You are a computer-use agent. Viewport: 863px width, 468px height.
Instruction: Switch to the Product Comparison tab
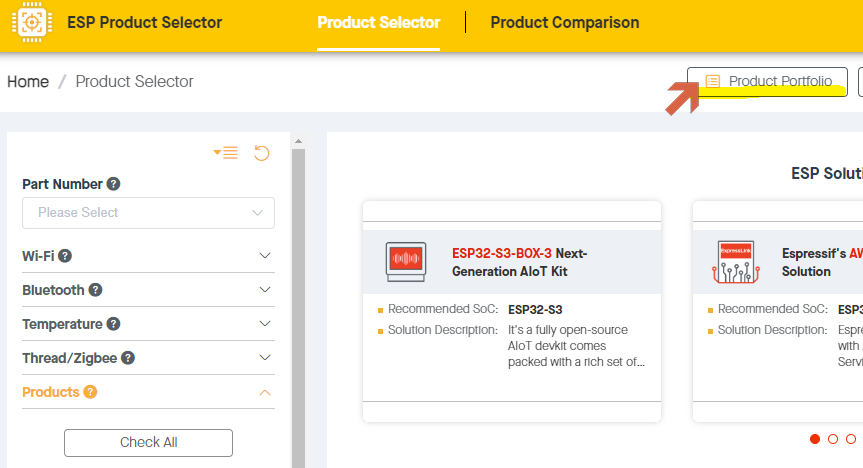[565, 23]
